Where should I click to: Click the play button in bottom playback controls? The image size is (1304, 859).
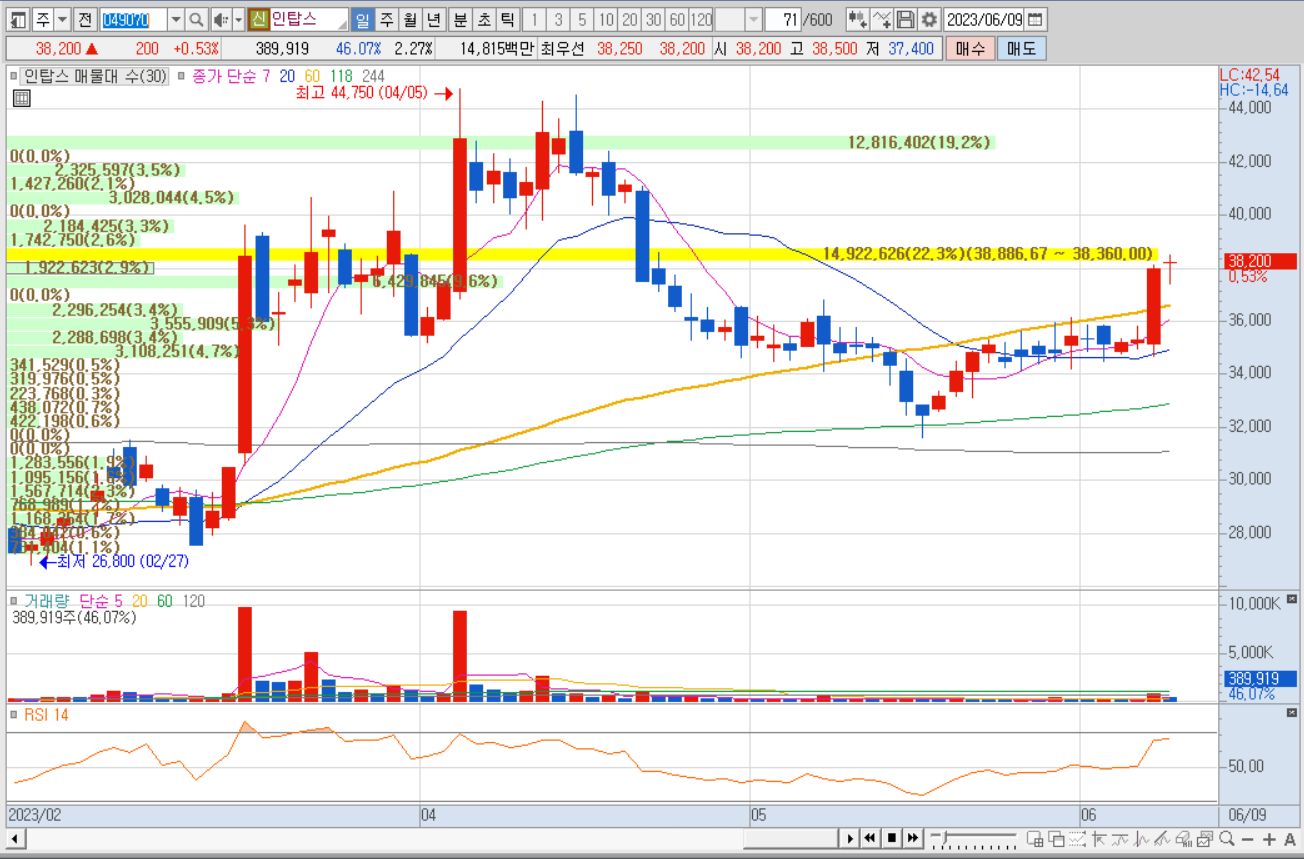850,838
